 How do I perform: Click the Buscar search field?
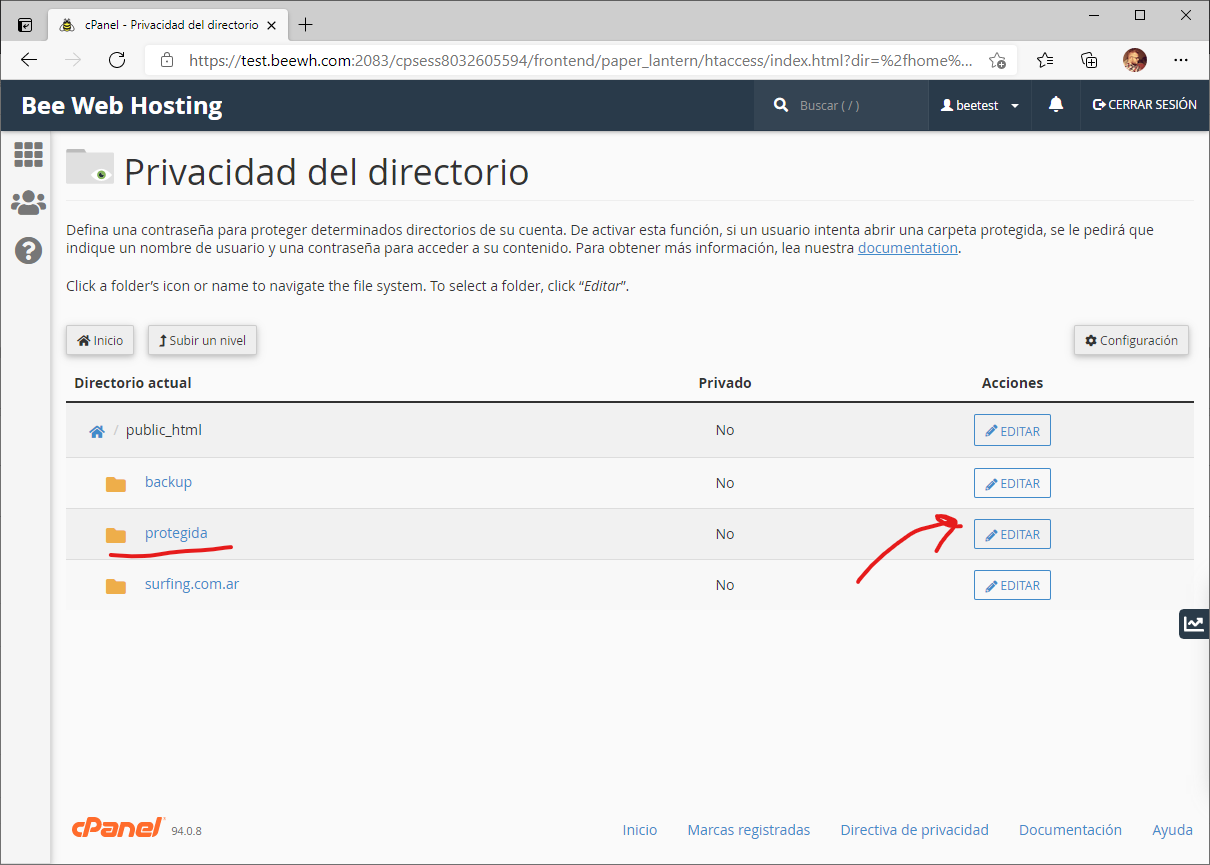click(850, 105)
